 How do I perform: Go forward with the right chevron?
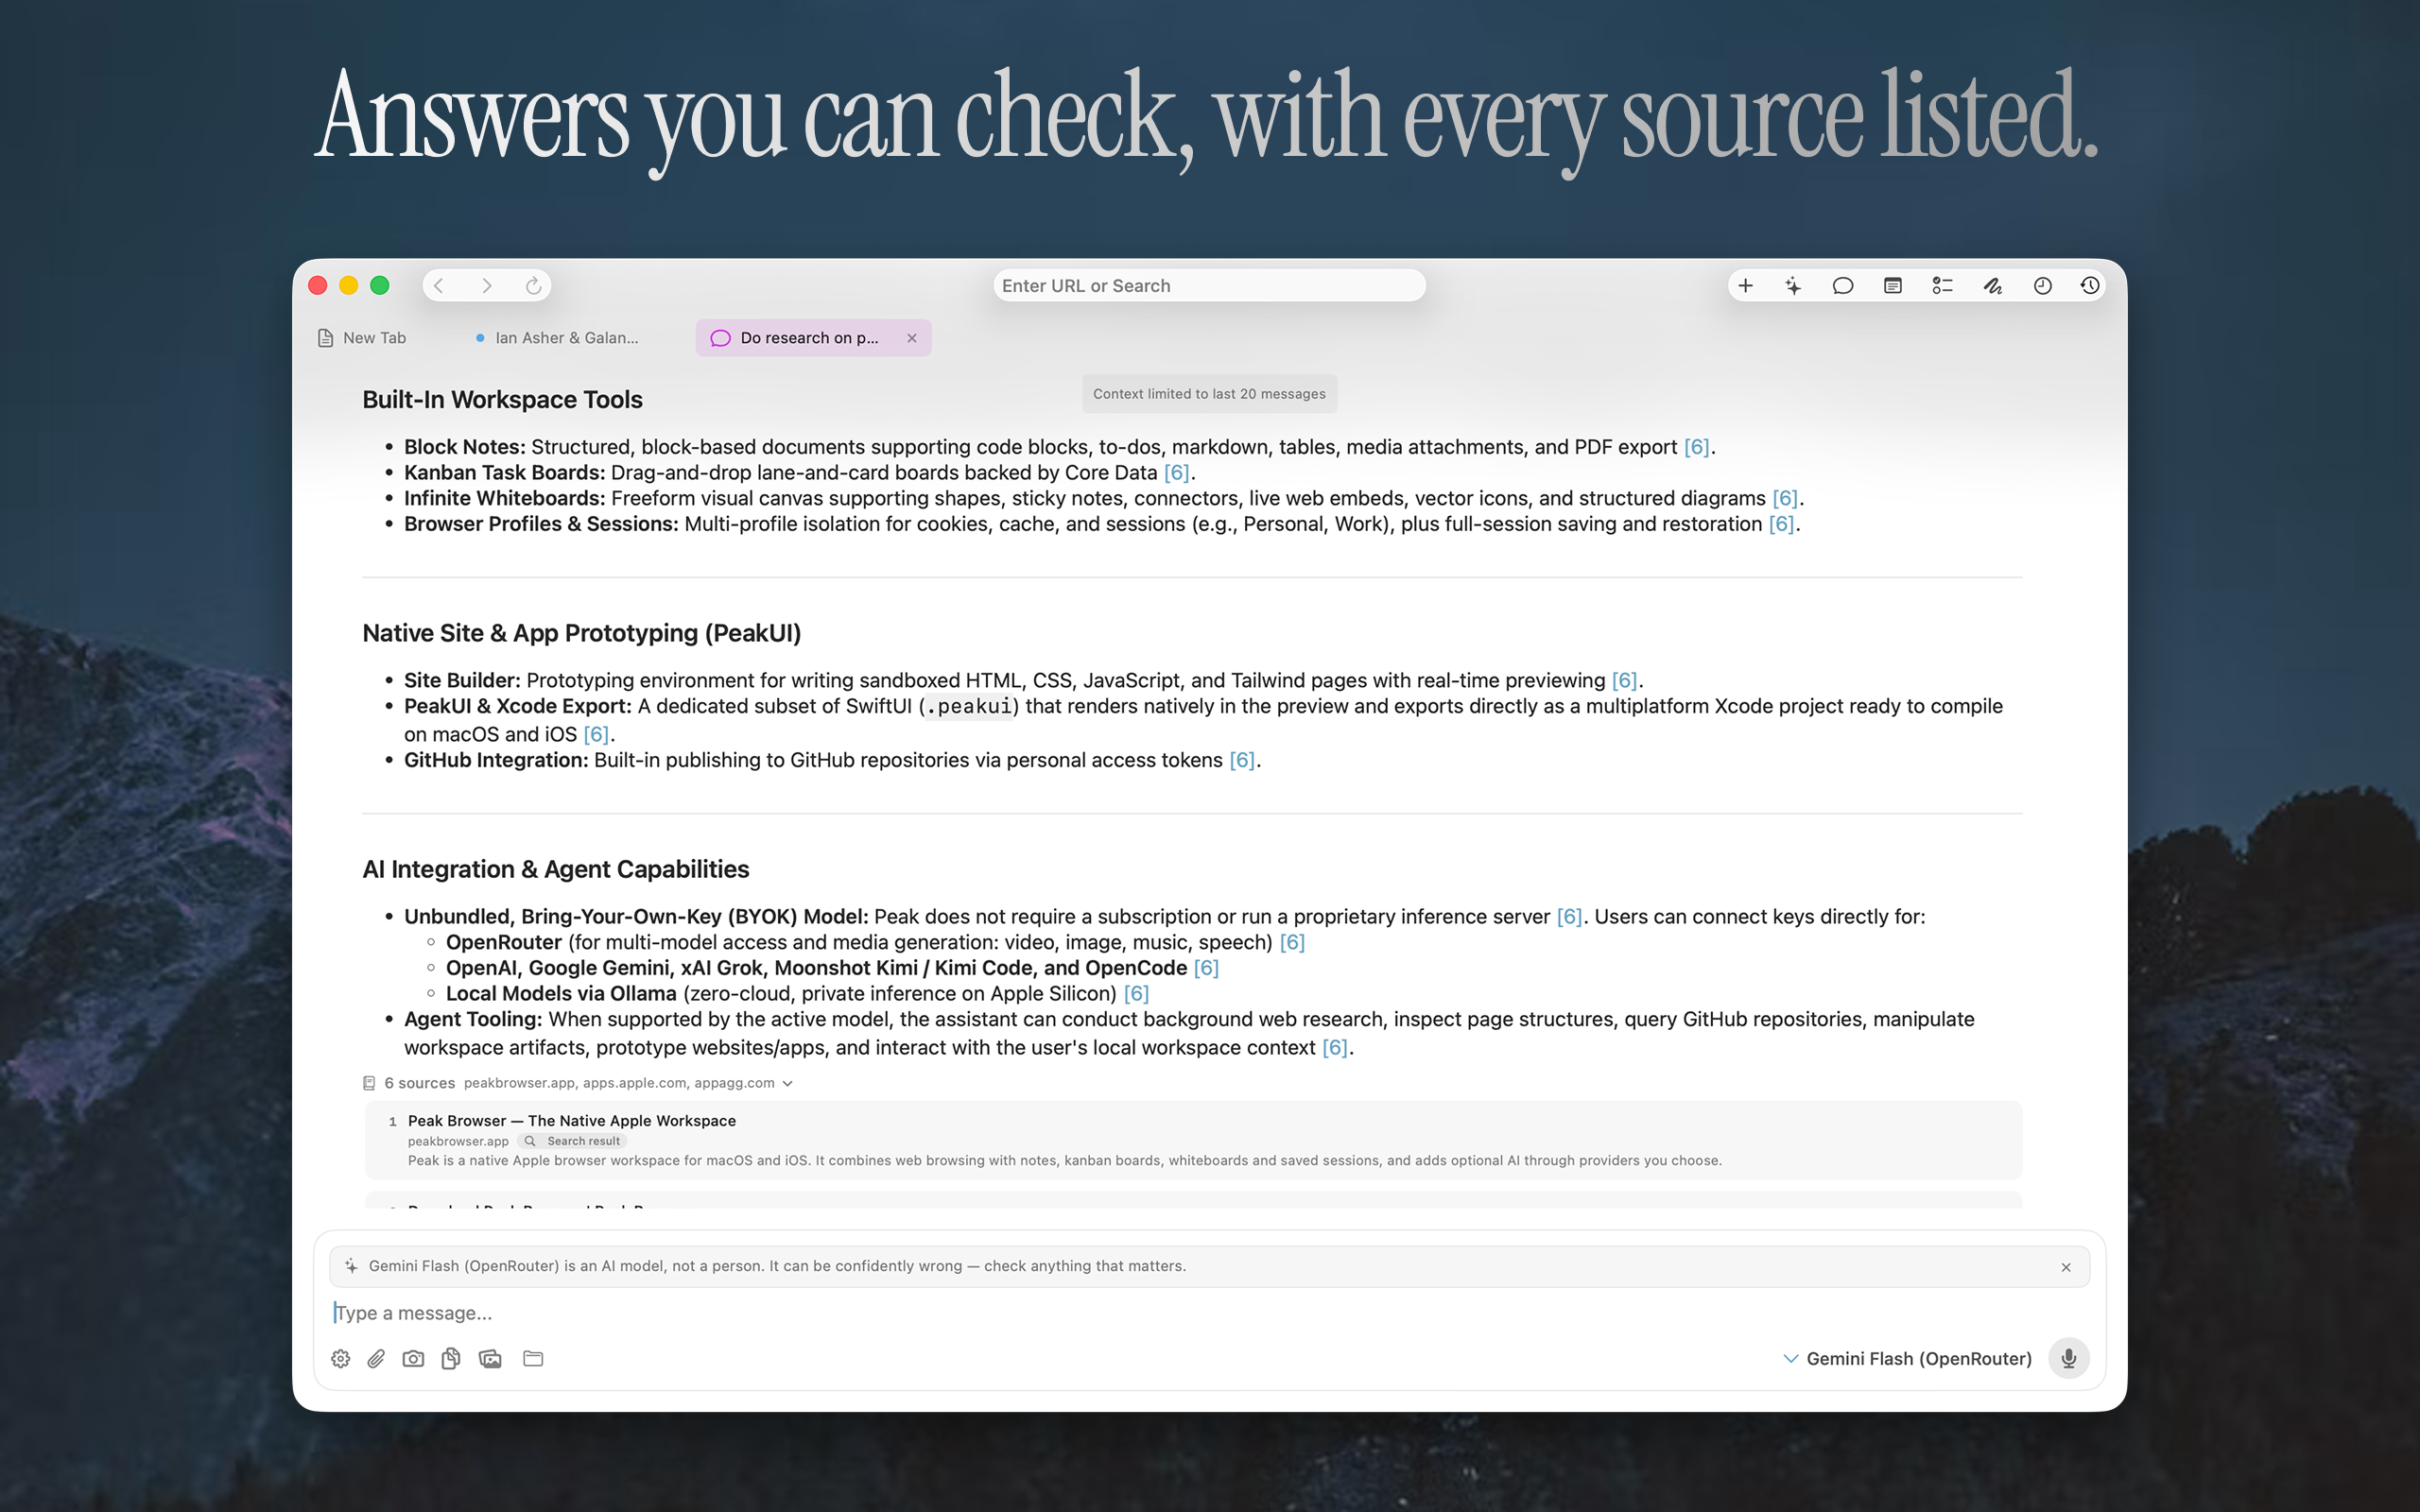pos(486,286)
